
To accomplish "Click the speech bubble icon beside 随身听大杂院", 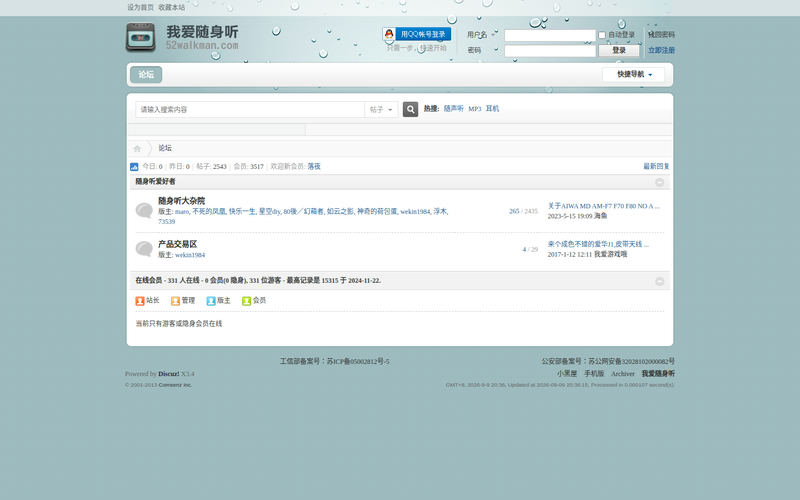I will click(144, 210).
